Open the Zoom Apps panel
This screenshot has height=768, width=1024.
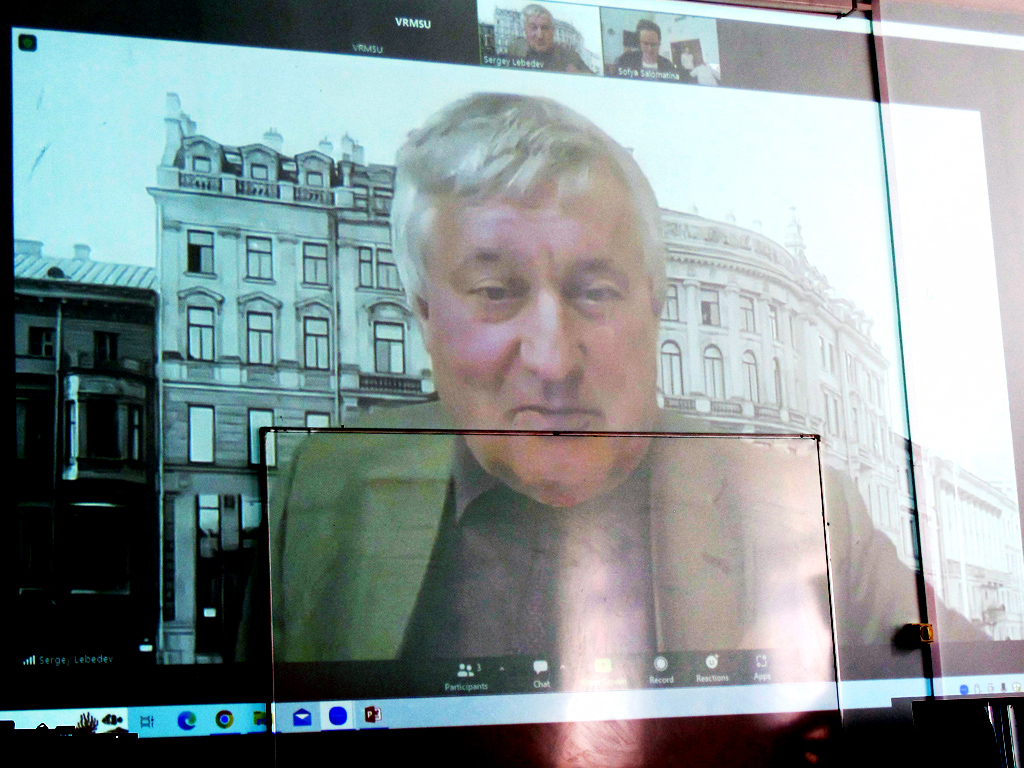tap(761, 667)
